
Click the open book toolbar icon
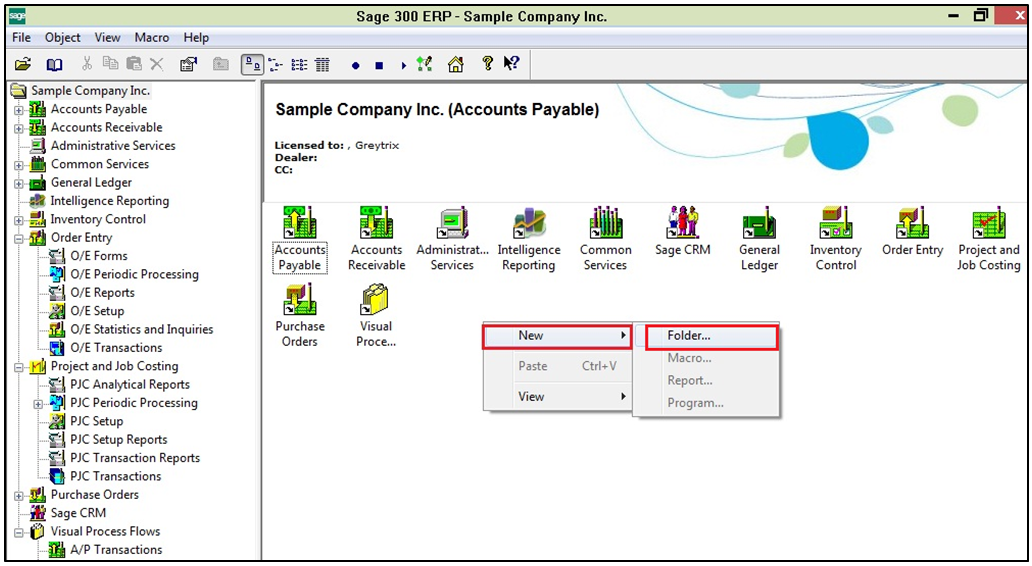(x=54, y=64)
